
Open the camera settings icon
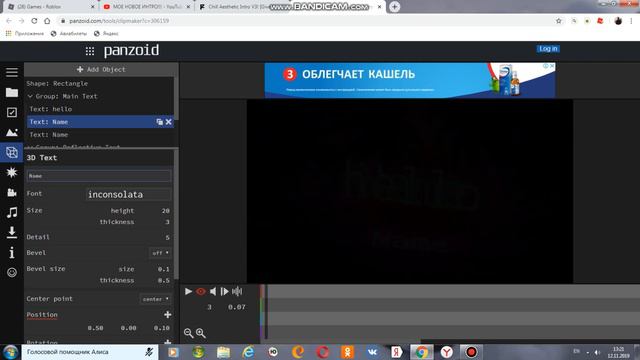tap(12, 192)
